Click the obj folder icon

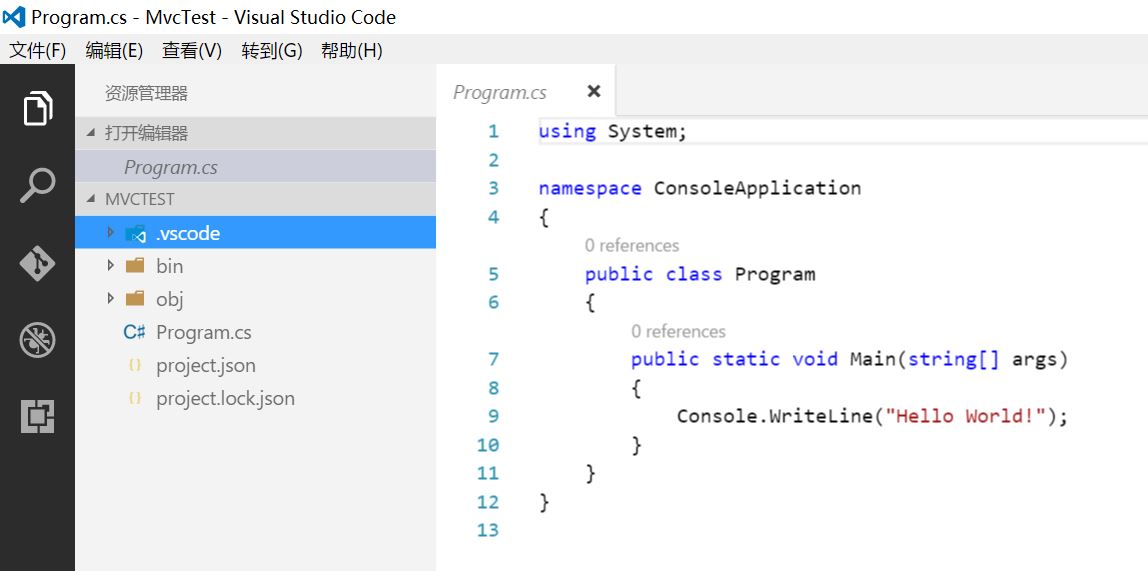pyautogui.click(x=135, y=299)
